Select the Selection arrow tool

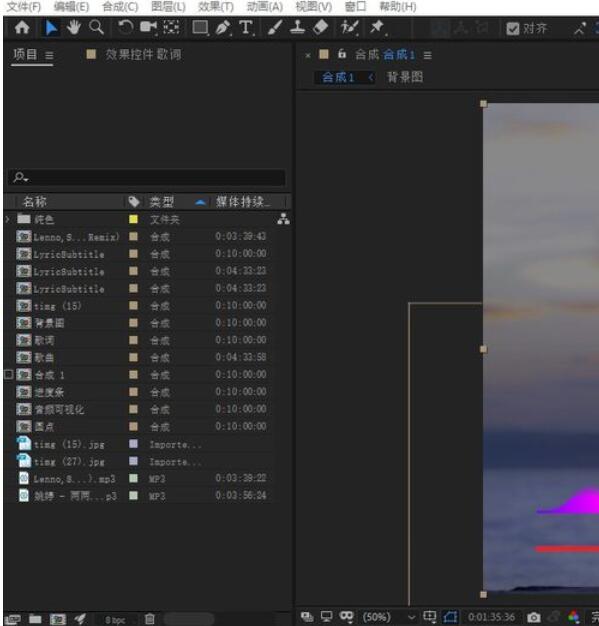tap(51, 28)
